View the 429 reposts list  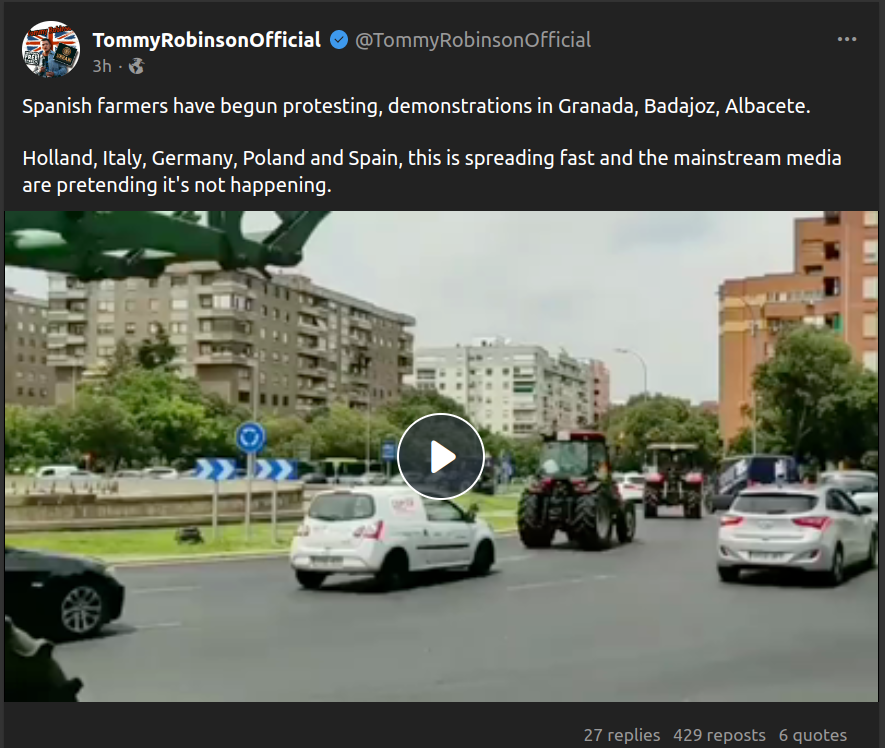[719, 734]
